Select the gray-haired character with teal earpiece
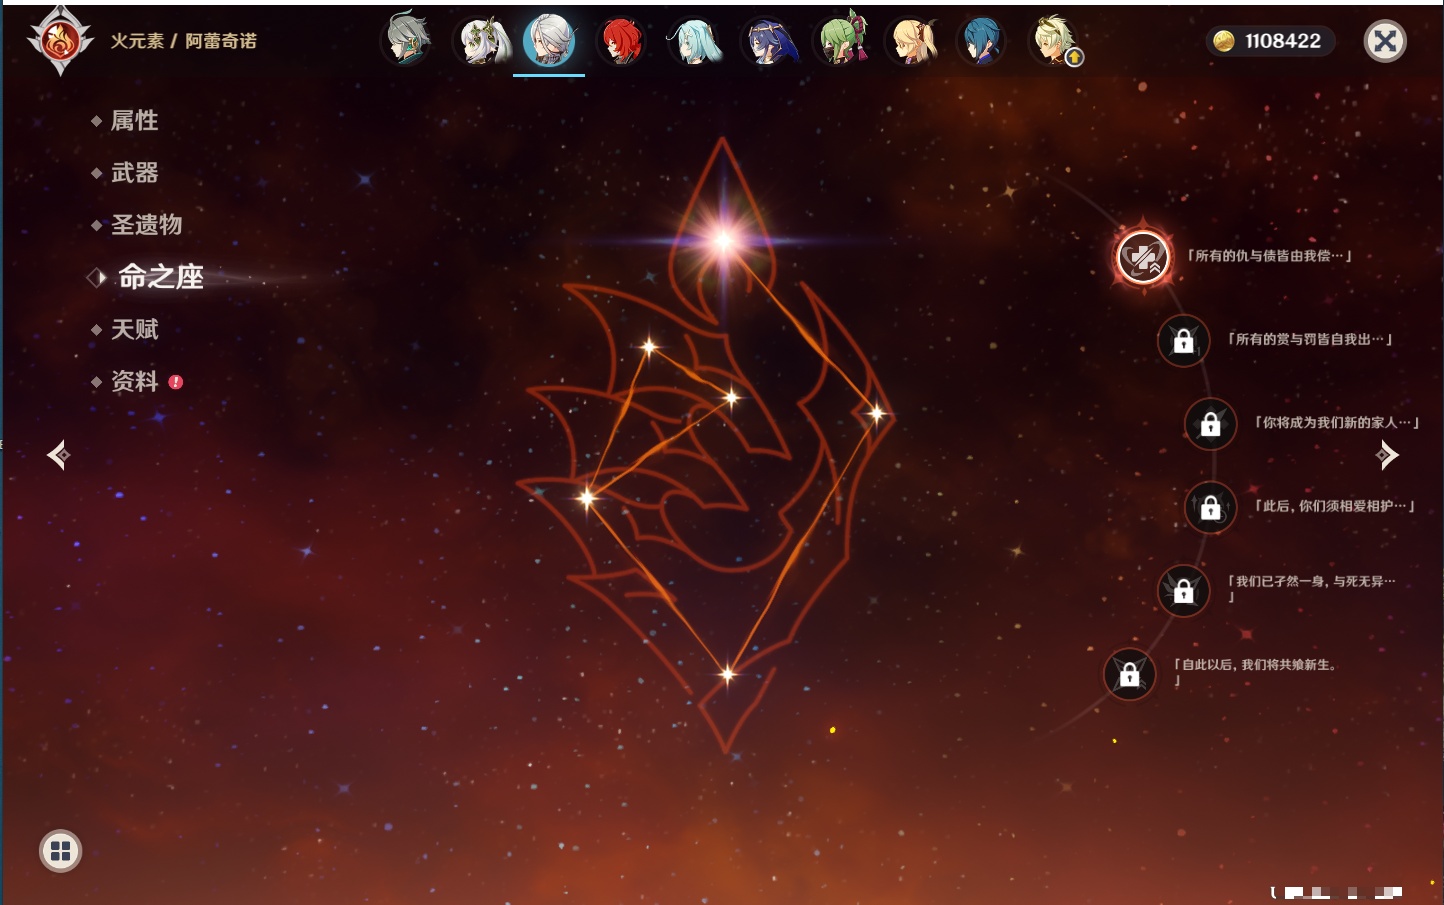This screenshot has width=1444, height=905. [406, 40]
